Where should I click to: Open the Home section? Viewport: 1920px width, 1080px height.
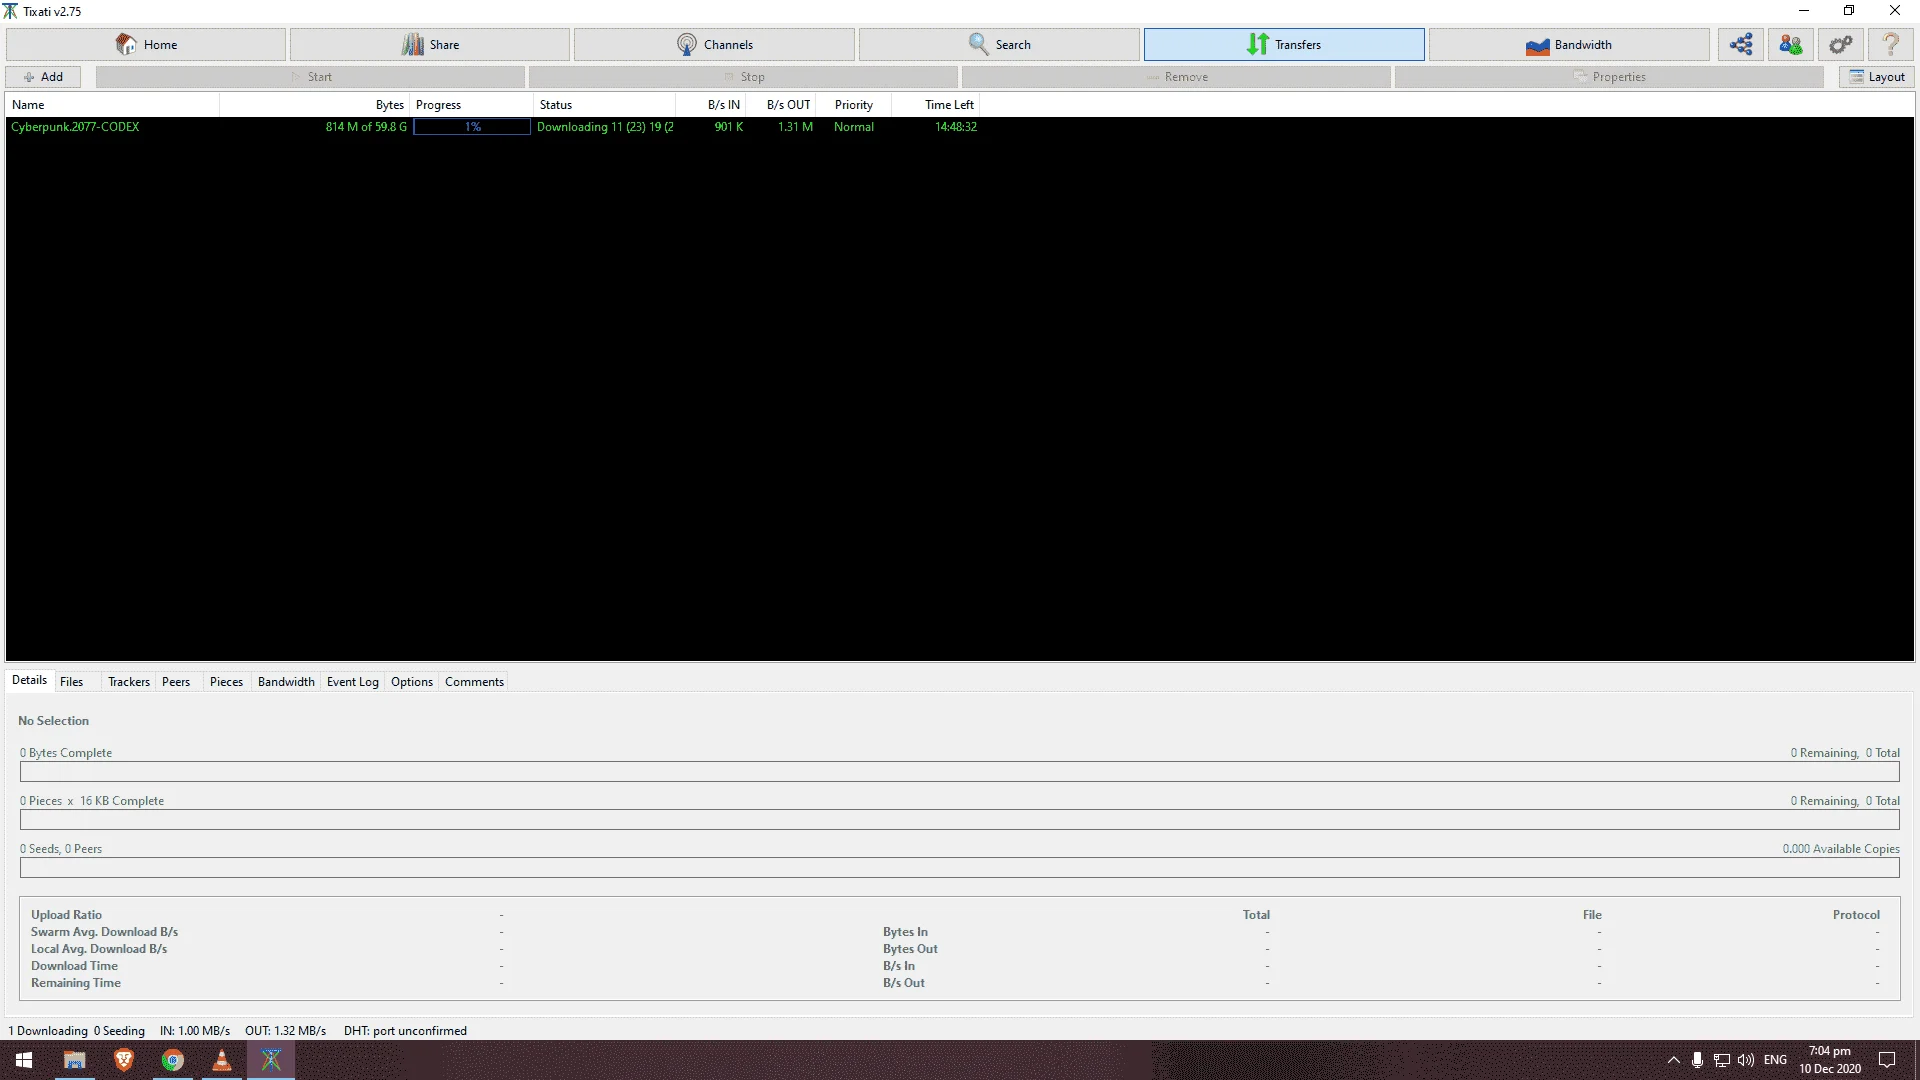(x=146, y=44)
